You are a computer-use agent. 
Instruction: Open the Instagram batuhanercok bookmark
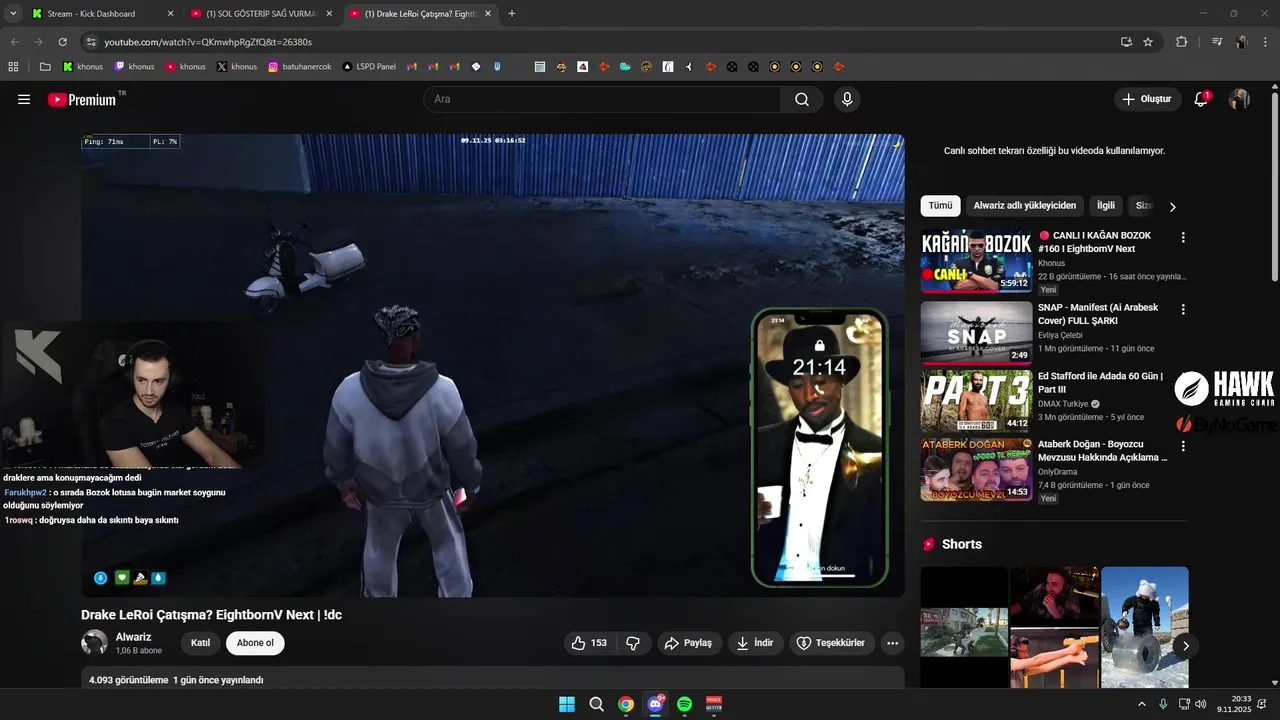(300, 67)
